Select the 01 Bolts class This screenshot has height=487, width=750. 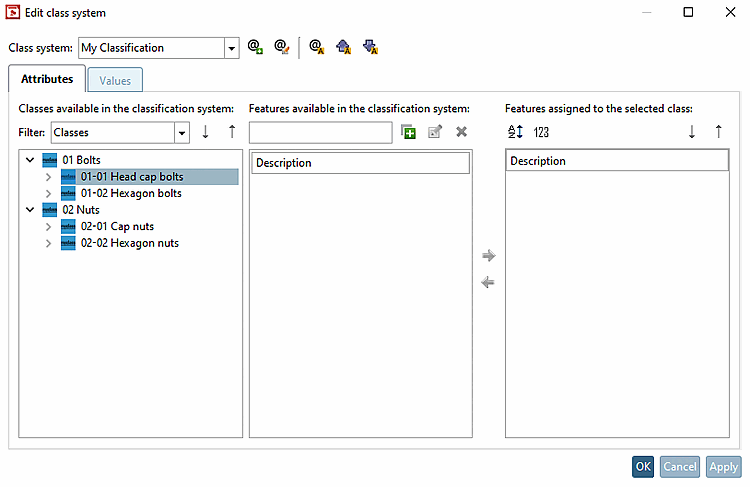[x=81, y=160]
